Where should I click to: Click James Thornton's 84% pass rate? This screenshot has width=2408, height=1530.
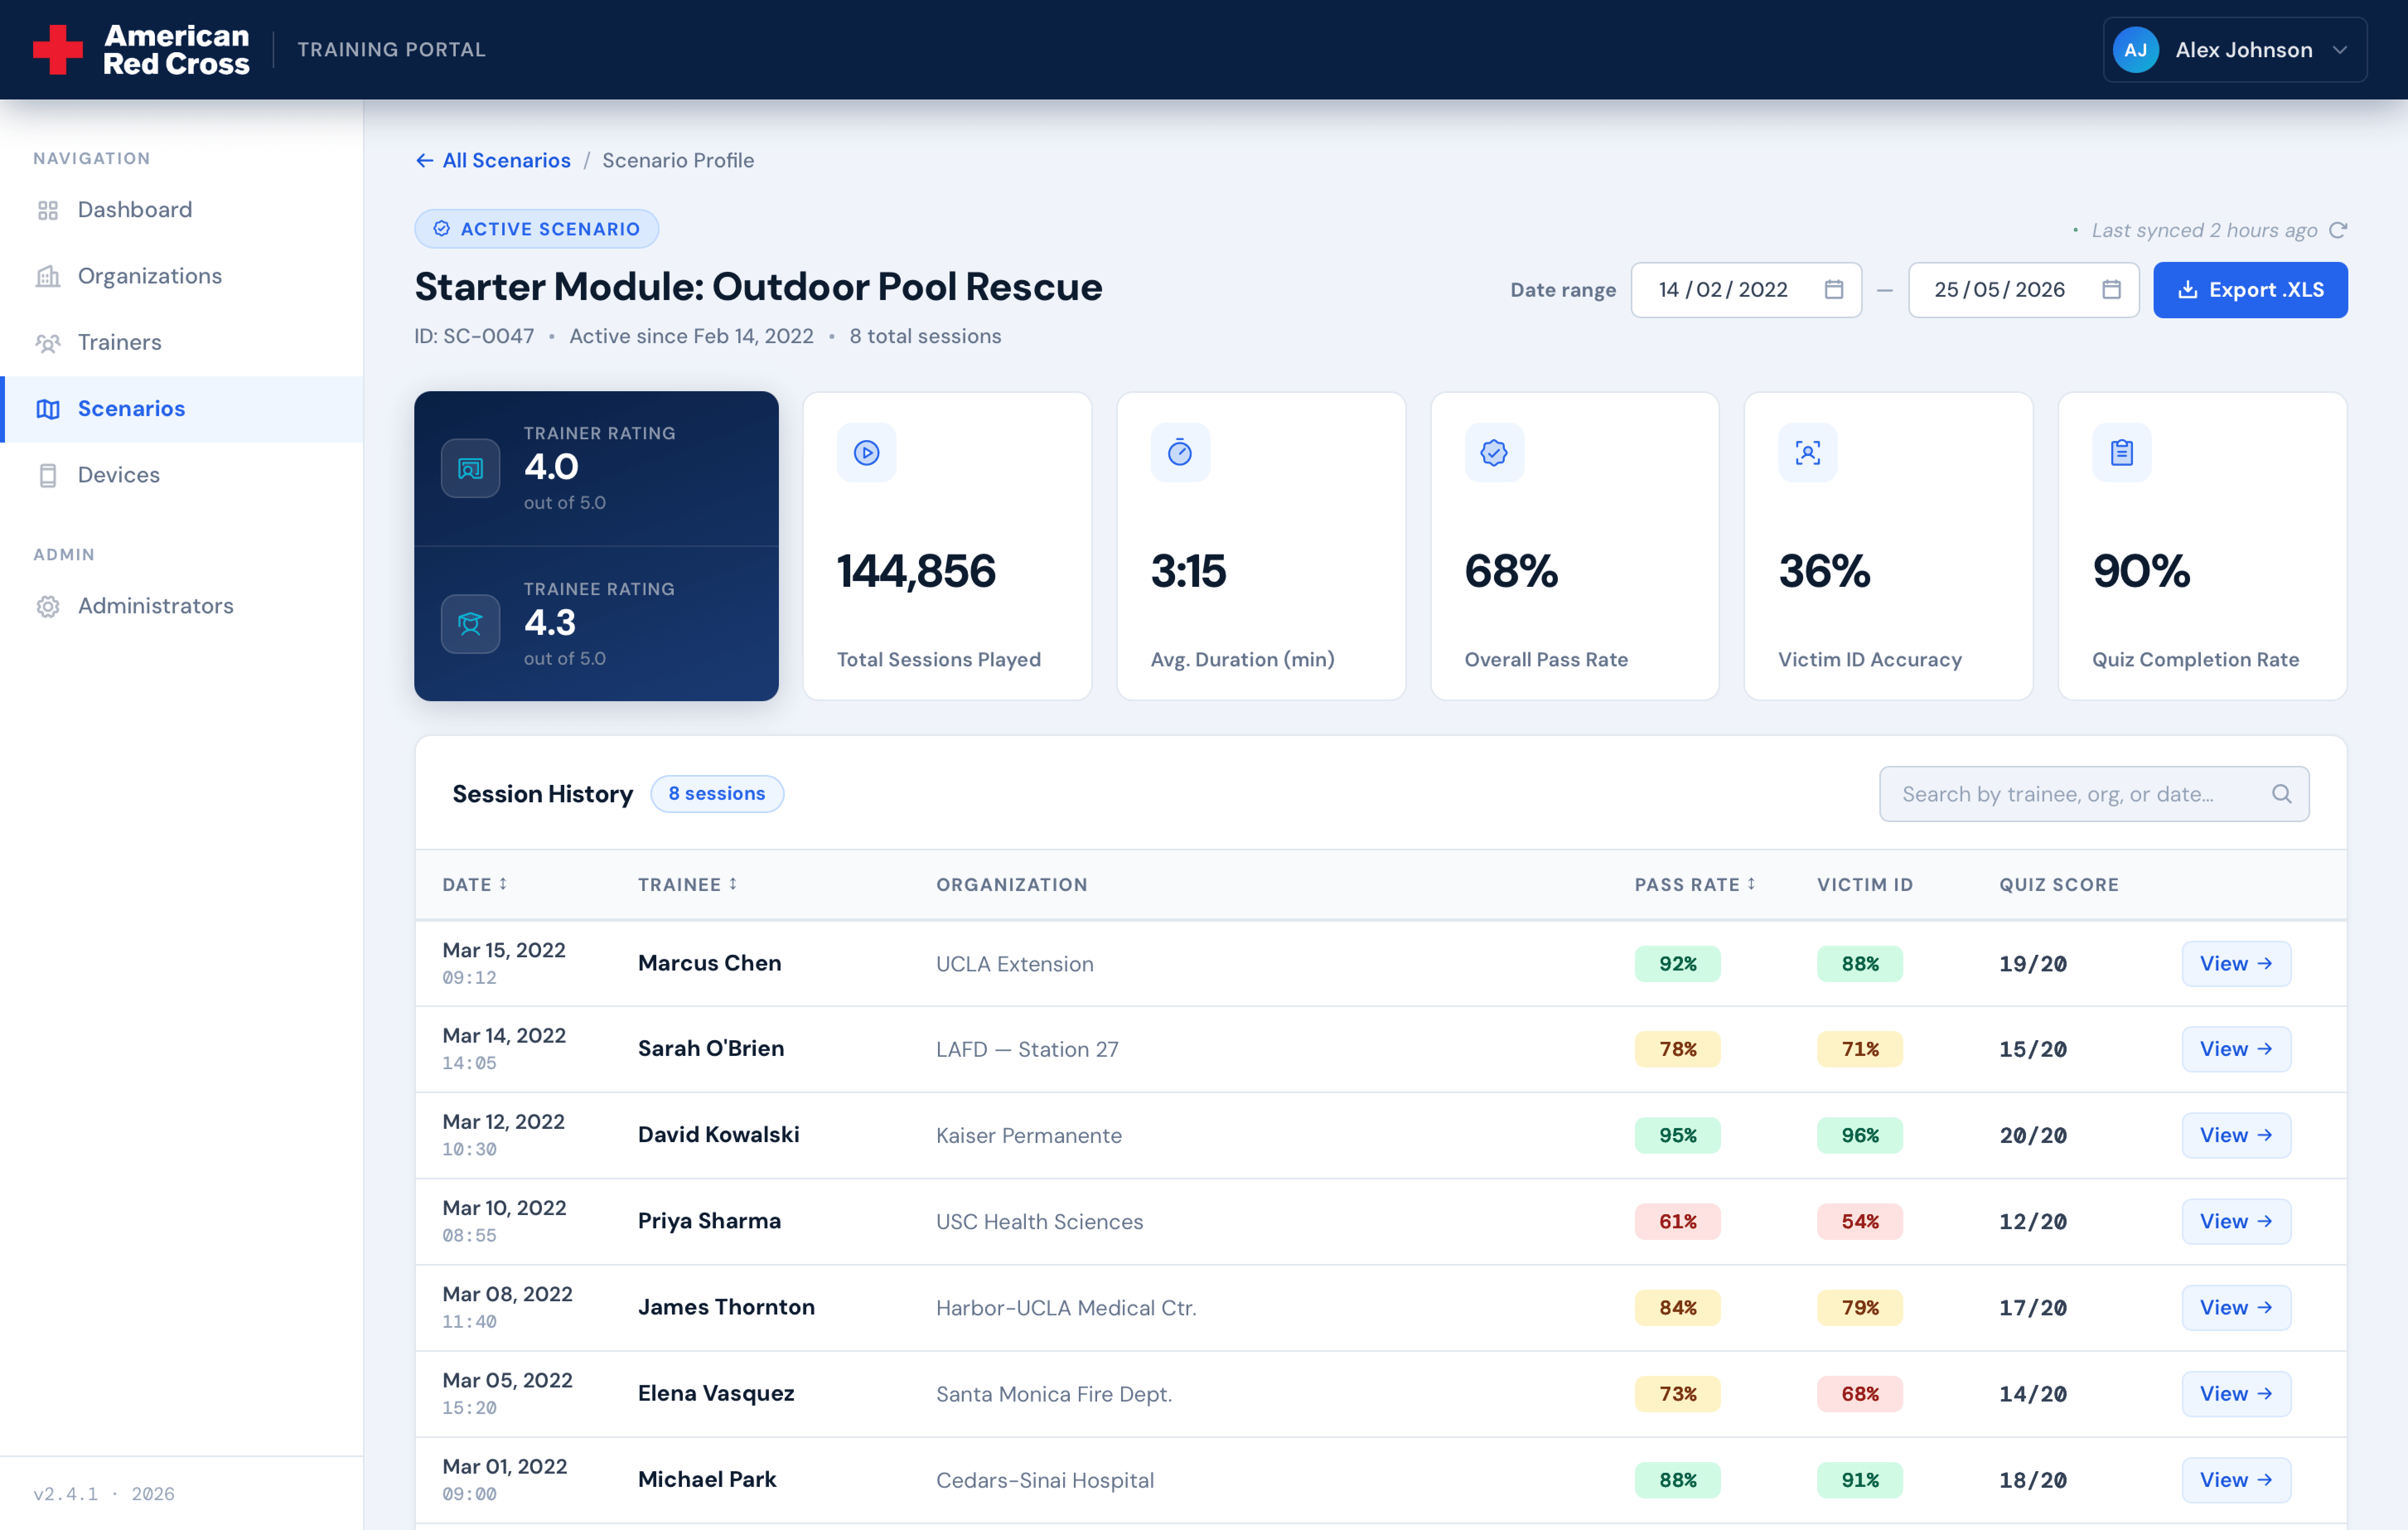[1677, 1307]
